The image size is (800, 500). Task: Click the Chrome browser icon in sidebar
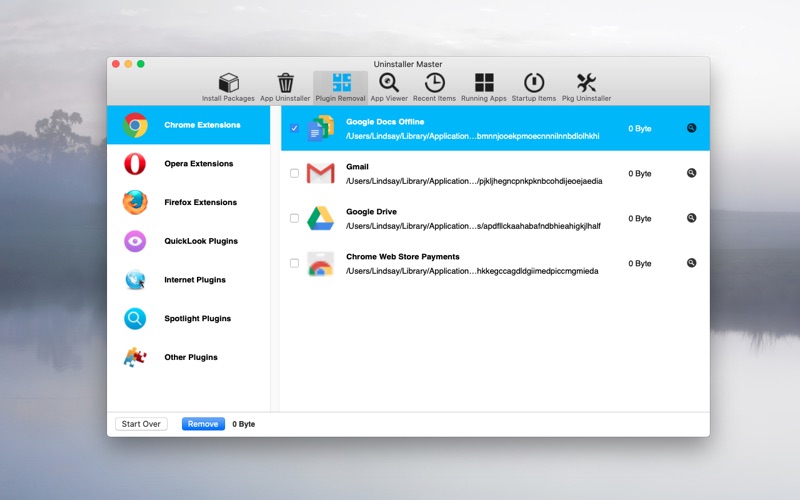click(x=135, y=125)
